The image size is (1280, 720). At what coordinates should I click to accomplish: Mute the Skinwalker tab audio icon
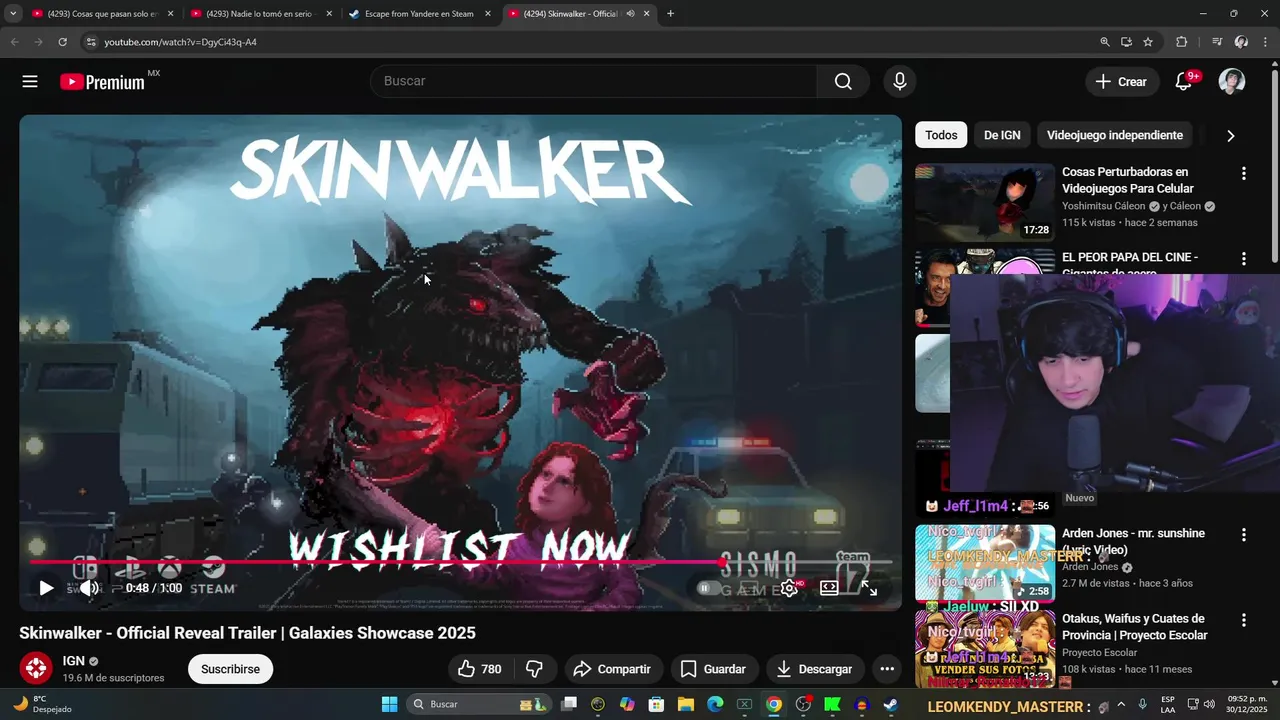pos(630,14)
